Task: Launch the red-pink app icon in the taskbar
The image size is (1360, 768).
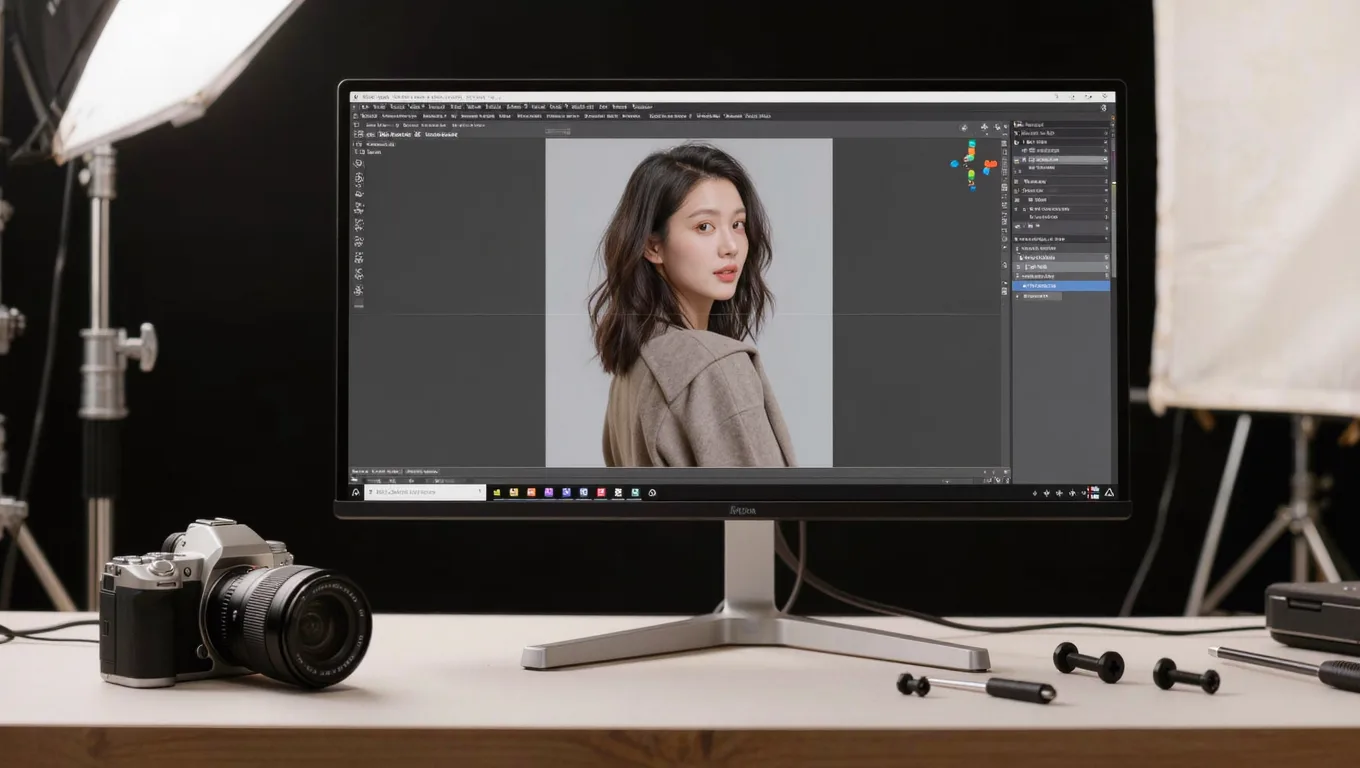Action: 601,492
